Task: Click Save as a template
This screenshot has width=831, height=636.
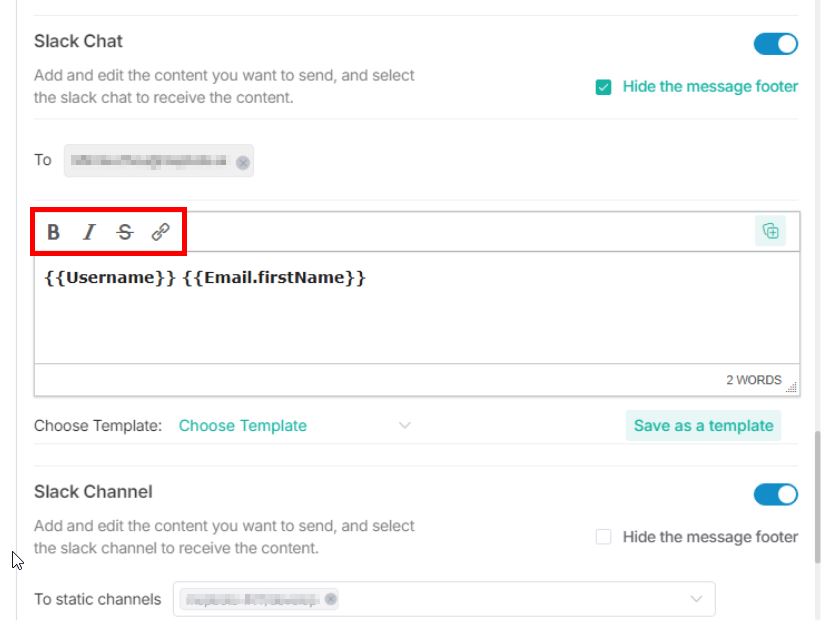Action: point(704,425)
